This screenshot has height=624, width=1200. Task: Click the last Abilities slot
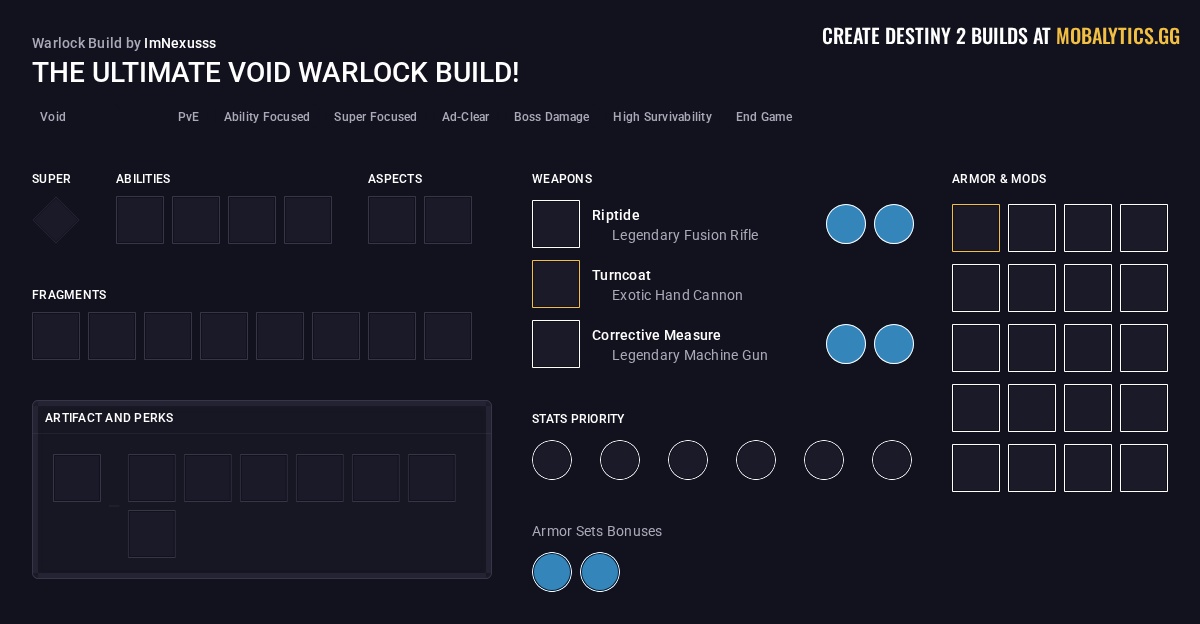tap(308, 220)
